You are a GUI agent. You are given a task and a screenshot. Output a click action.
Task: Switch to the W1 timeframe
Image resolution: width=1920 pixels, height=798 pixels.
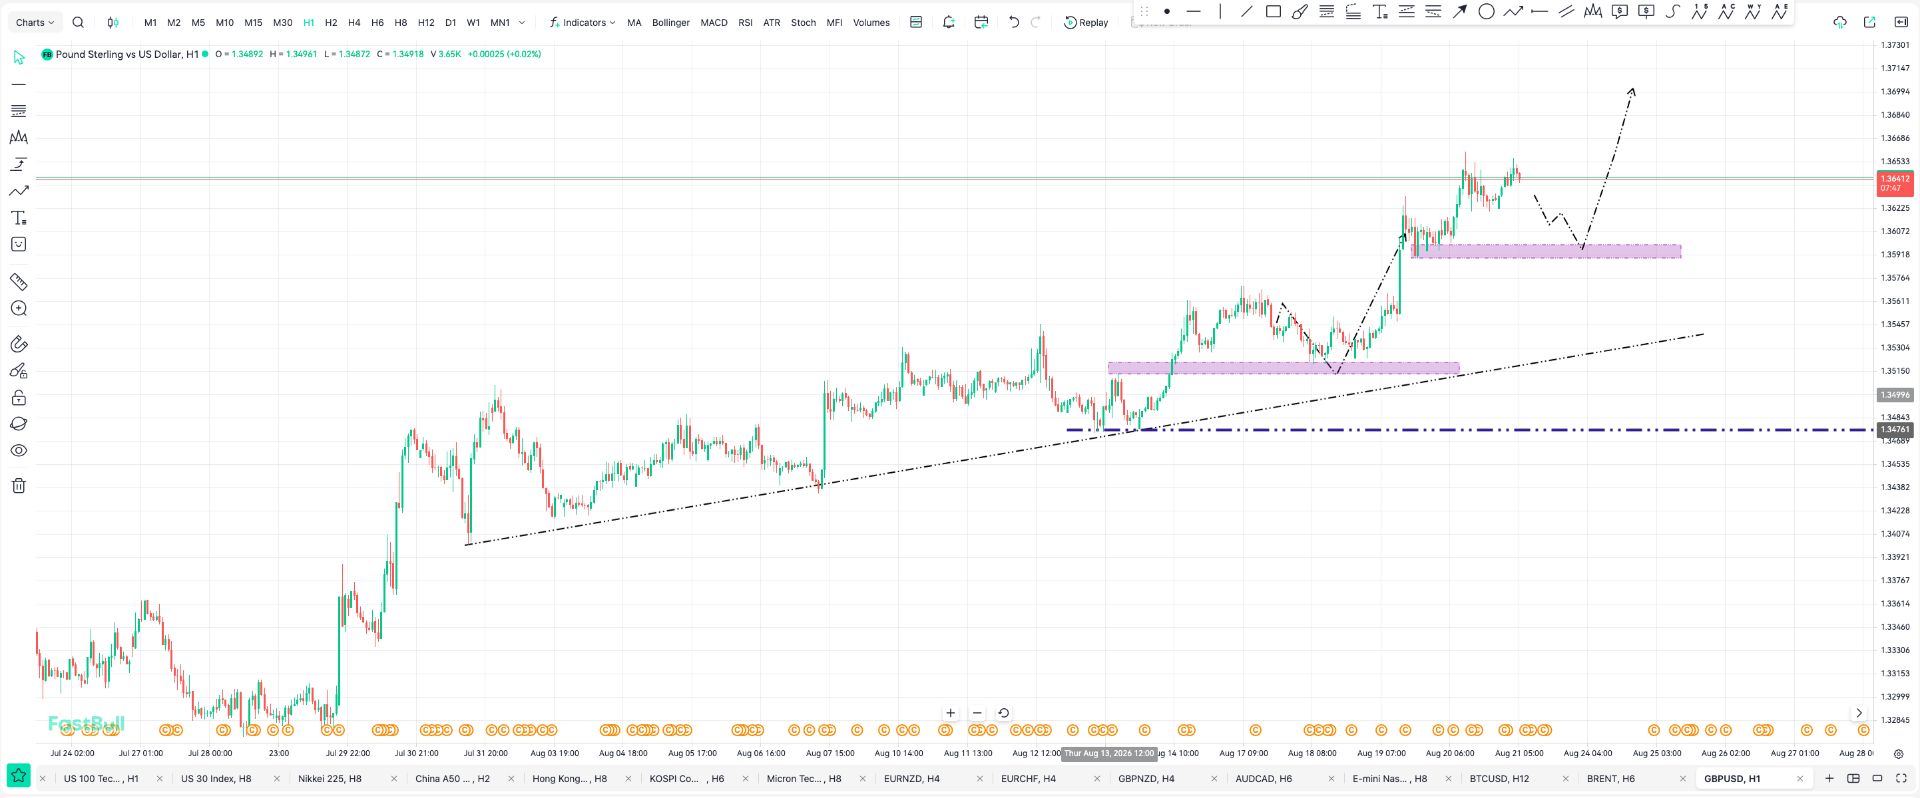coord(473,22)
